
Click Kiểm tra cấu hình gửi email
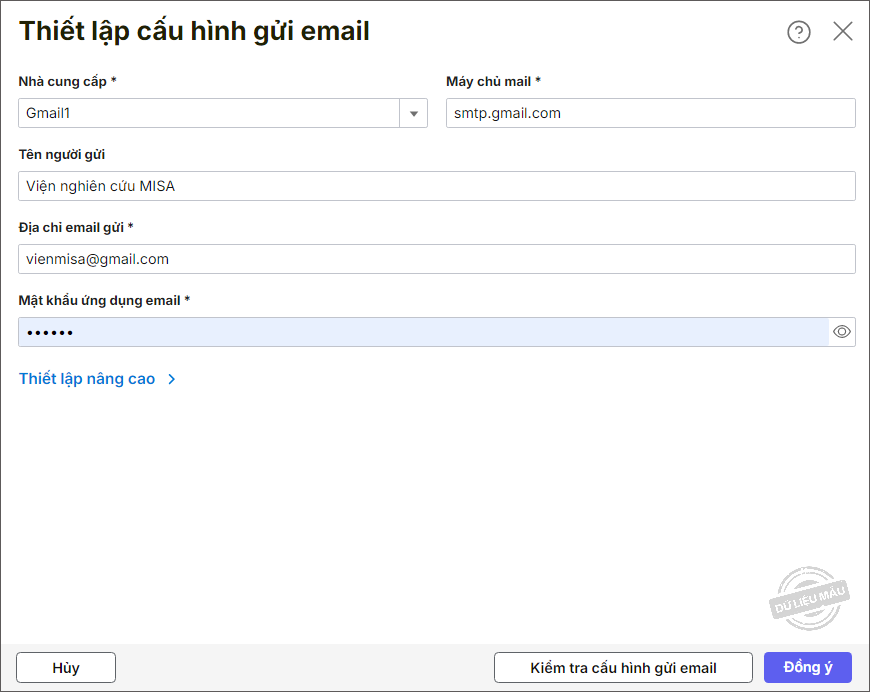pyautogui.click(x=623, y=668)
